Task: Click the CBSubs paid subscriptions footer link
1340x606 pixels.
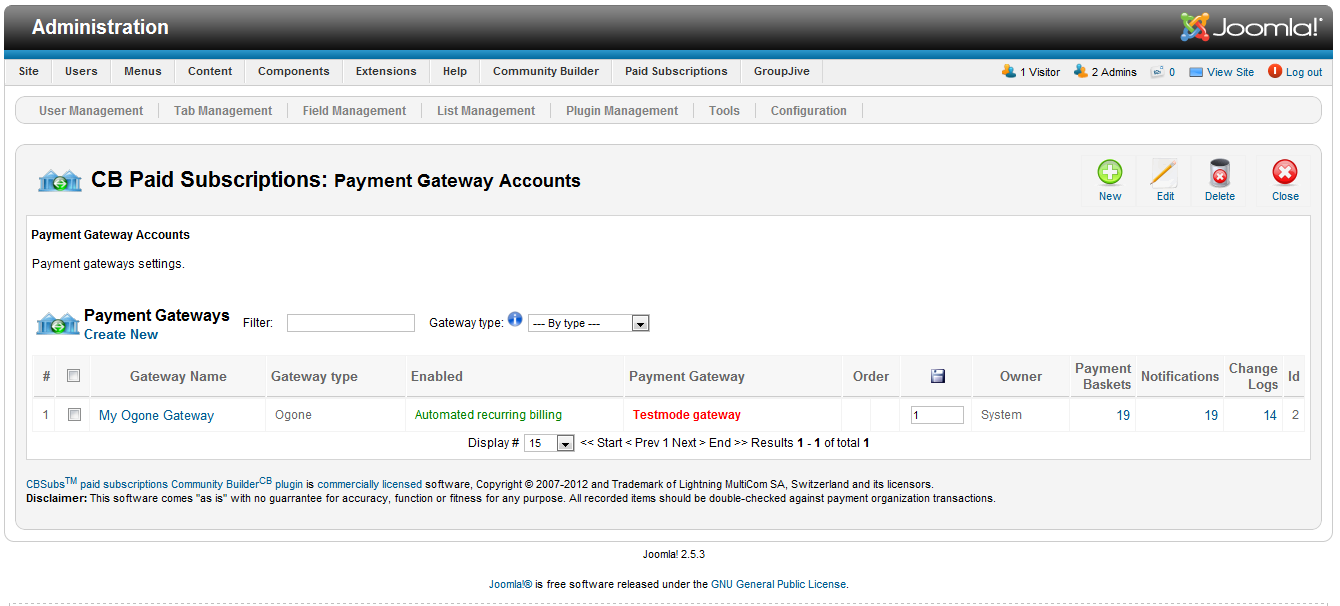Action: coord(97,483)
